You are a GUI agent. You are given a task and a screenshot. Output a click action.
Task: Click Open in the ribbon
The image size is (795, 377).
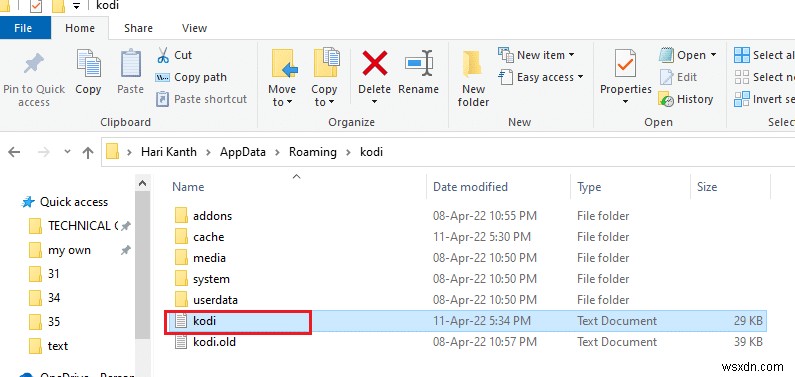688,55
